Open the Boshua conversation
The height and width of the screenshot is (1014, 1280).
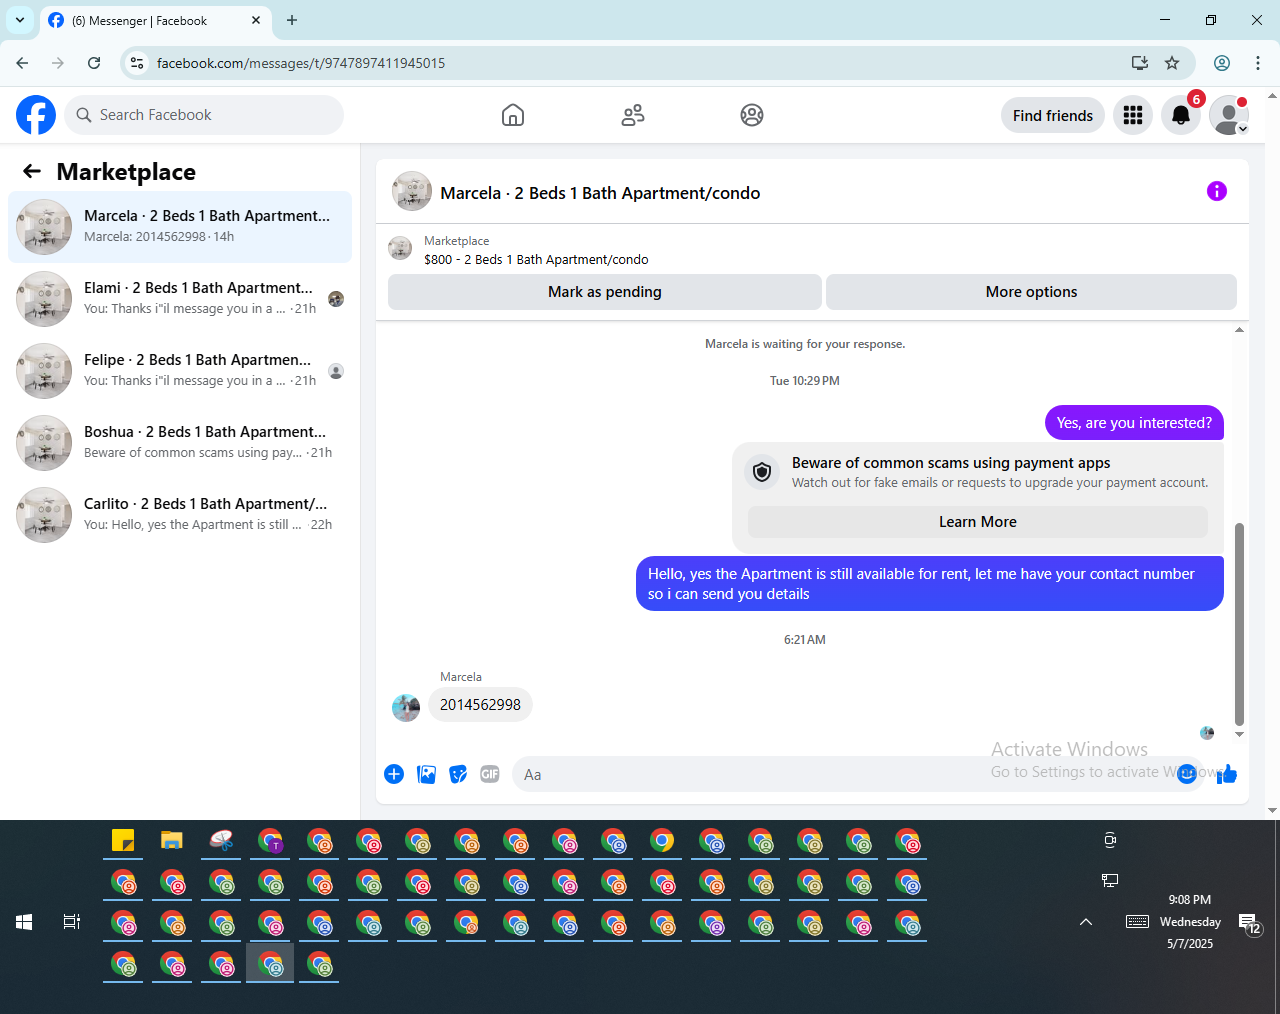point(180,443)
